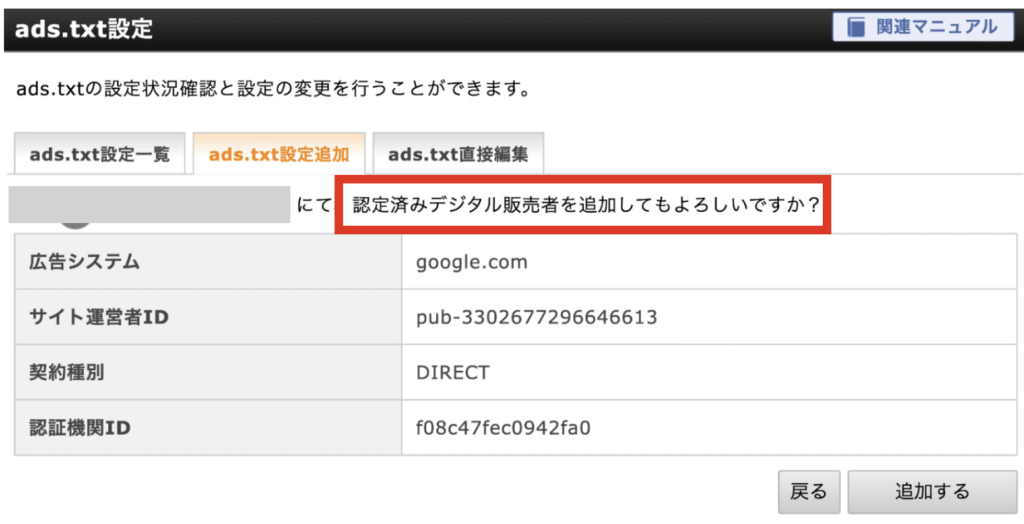
Task: Click the 認証機関ID row label
Action: [x=80, y=428]
